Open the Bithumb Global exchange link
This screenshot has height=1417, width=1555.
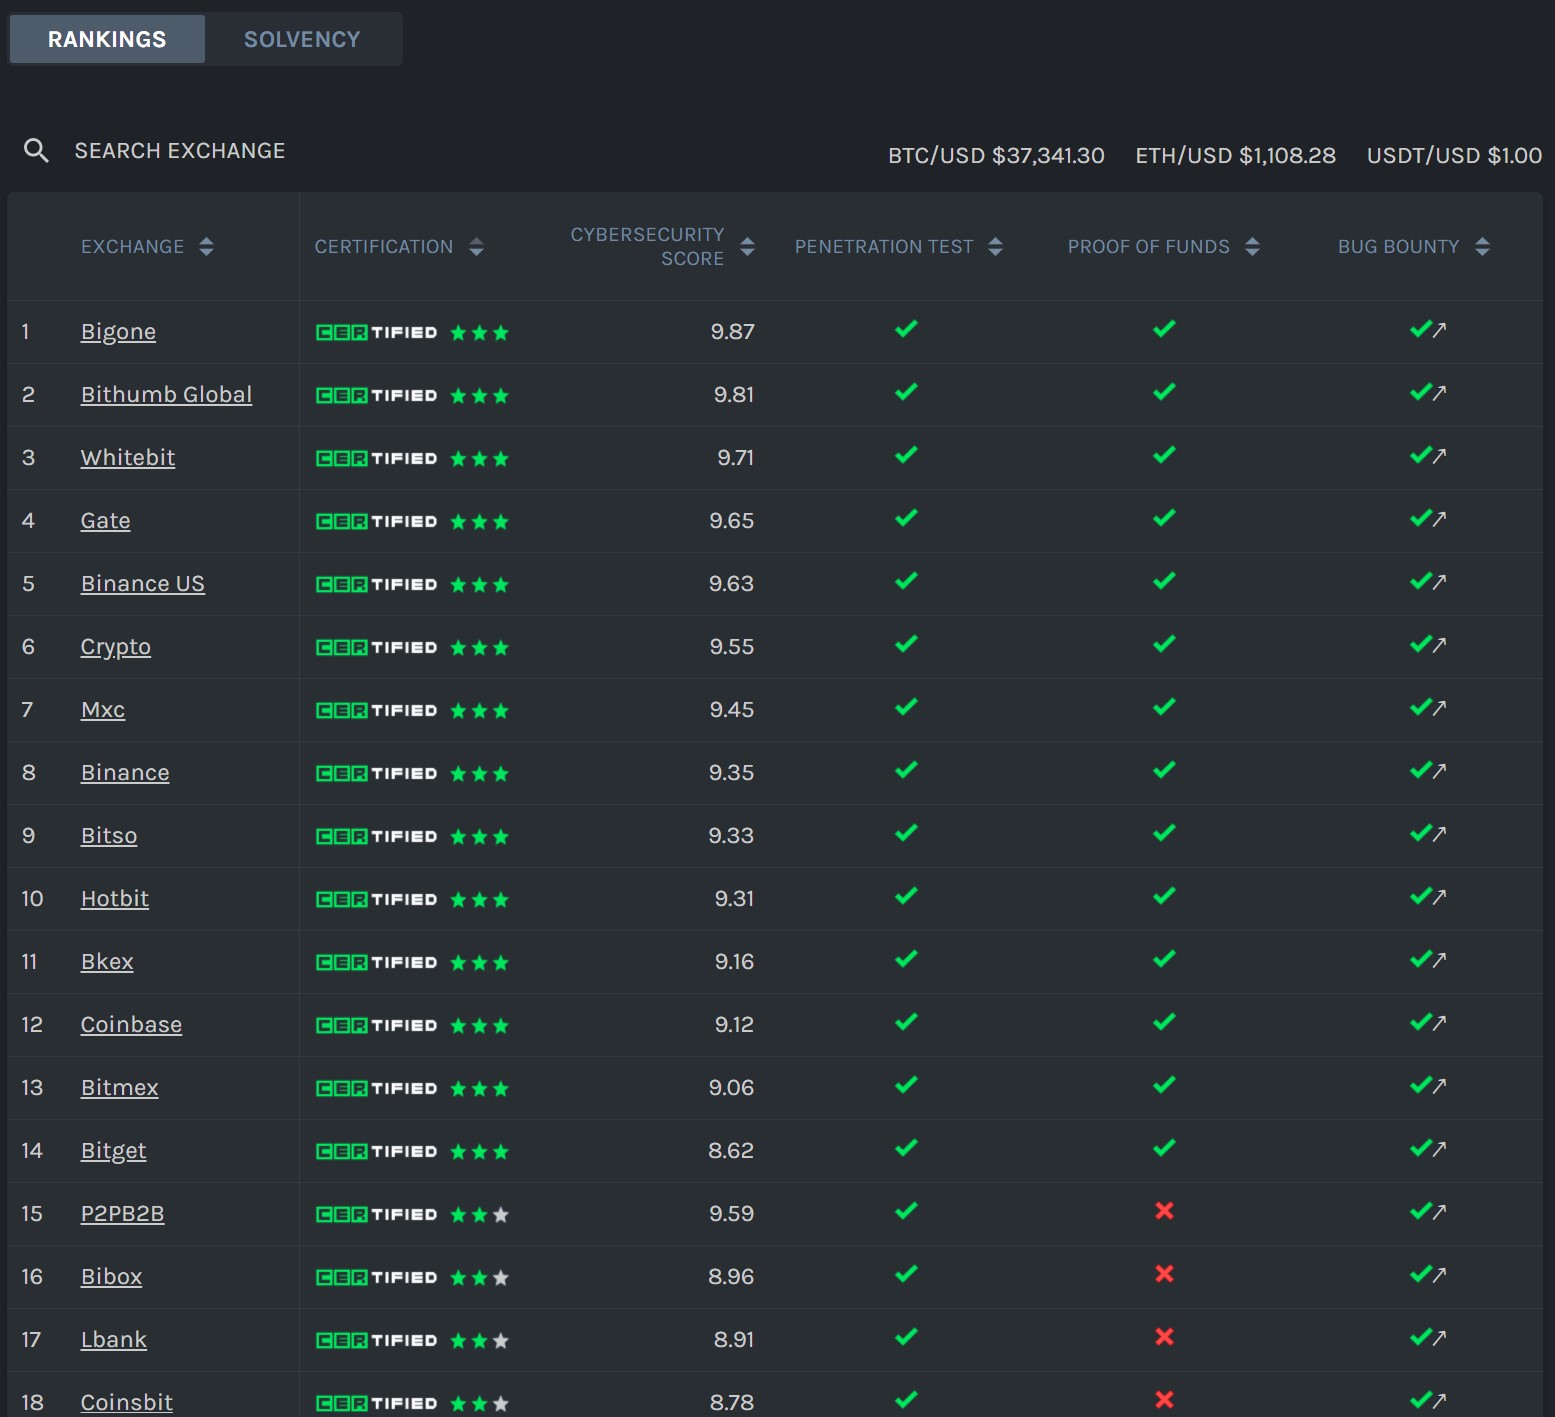(166, 395)
